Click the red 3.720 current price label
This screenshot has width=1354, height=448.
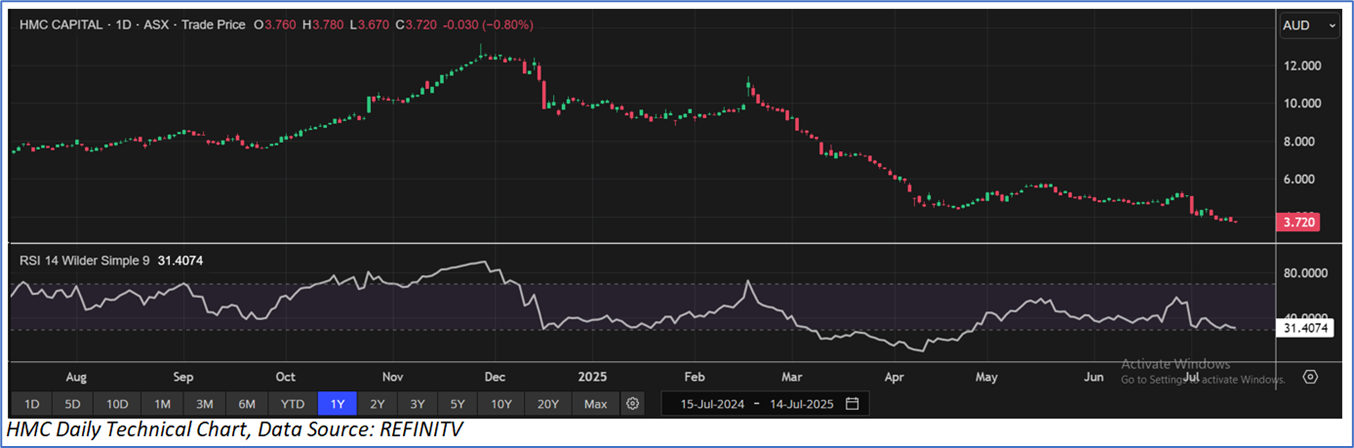(1300, 222)
